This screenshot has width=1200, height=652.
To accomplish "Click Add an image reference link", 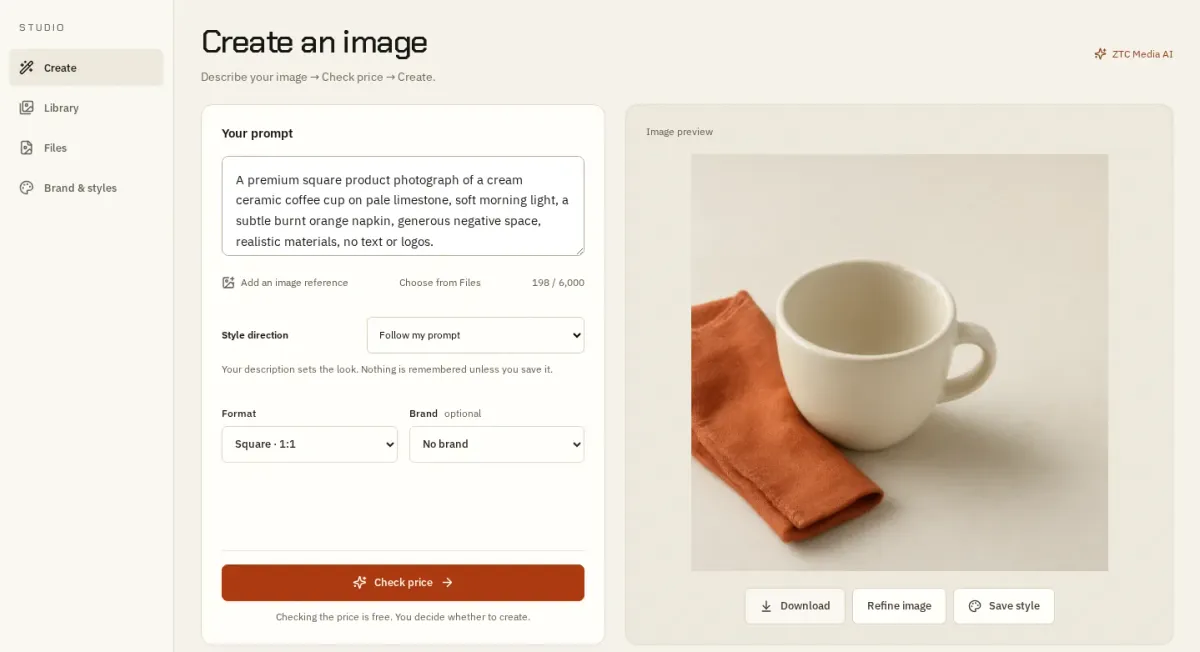I will pos(294,283).
